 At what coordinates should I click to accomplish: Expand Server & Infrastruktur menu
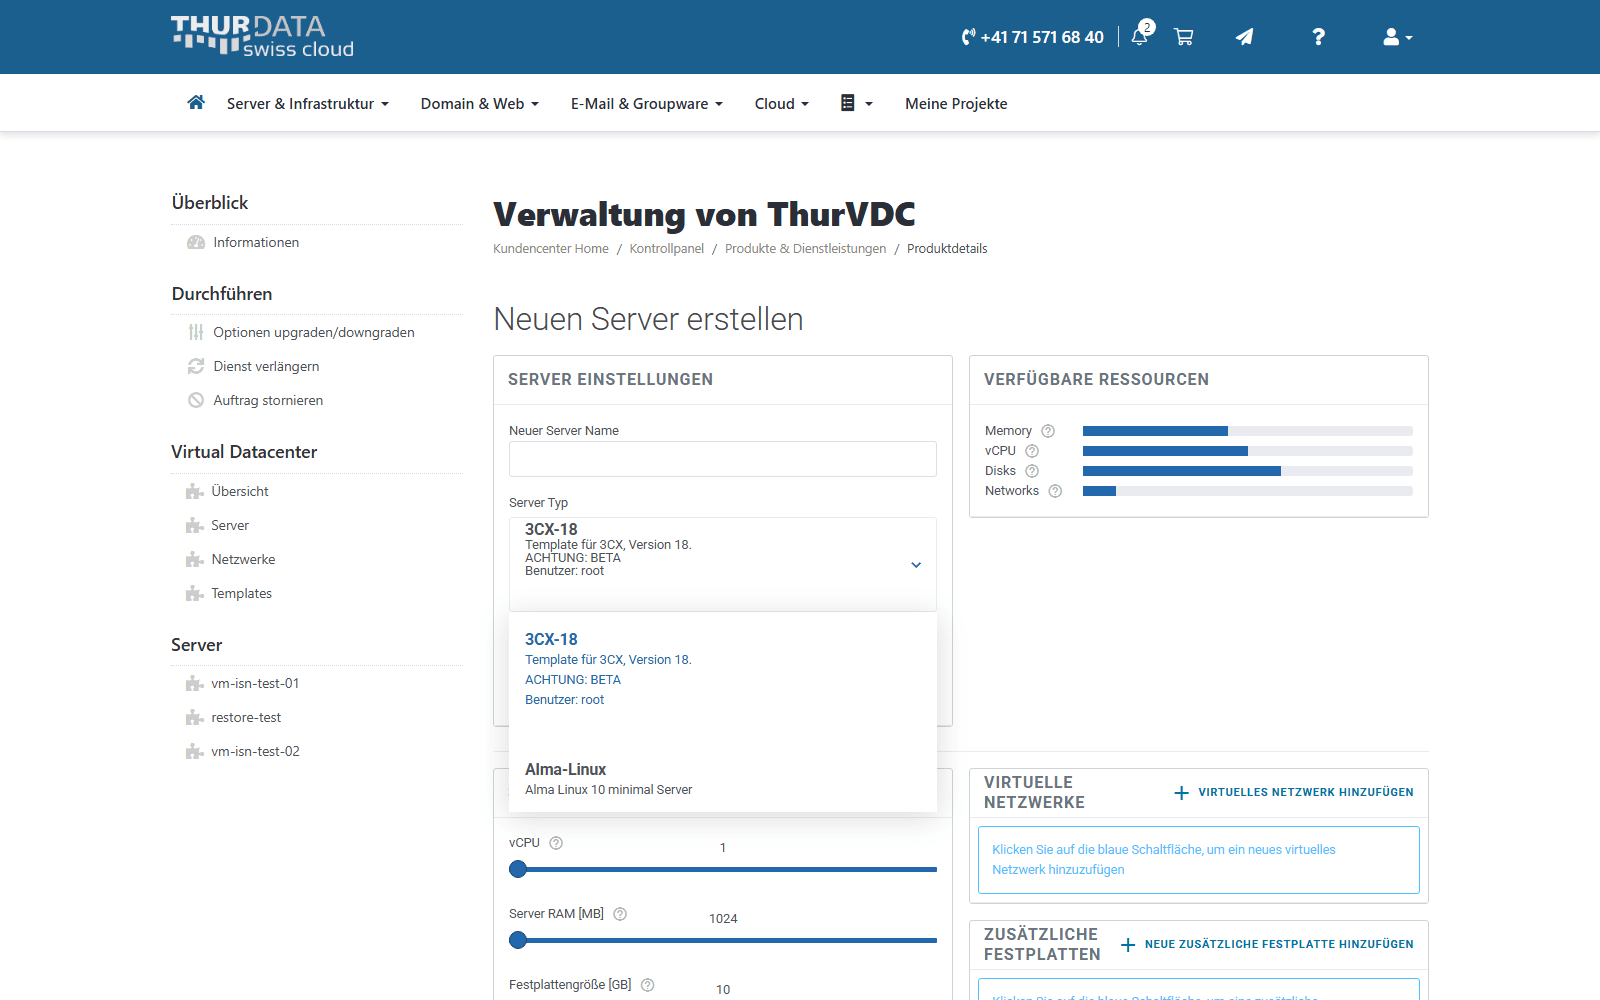pos(307,104)
